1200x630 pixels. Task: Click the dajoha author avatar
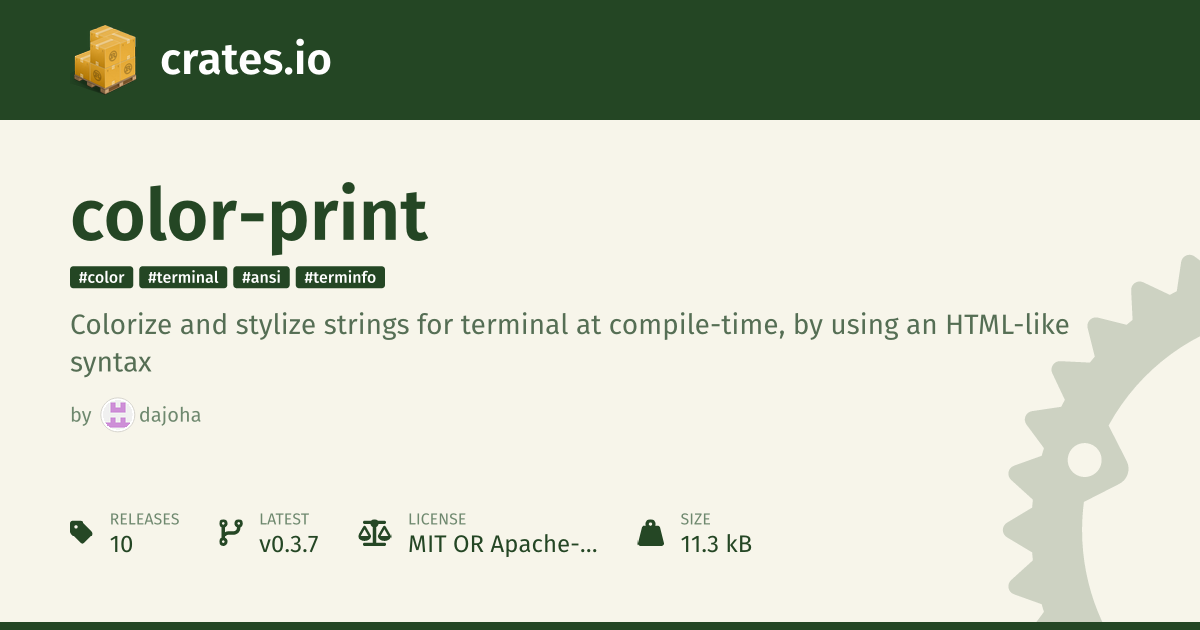click(x=117, y=415)
